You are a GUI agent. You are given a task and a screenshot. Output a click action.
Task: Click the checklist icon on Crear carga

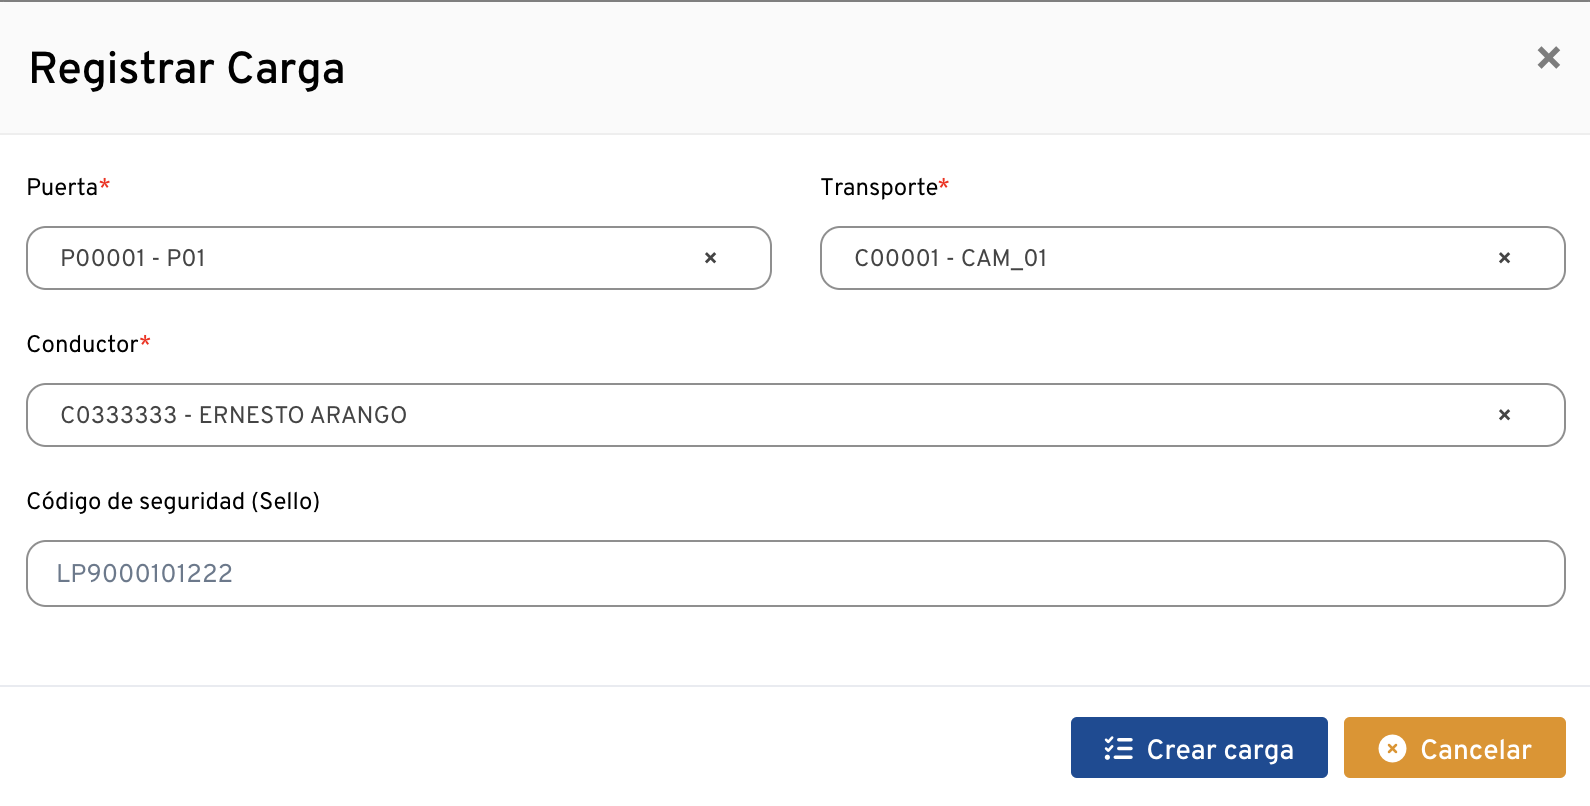(x=1118, y=748)
